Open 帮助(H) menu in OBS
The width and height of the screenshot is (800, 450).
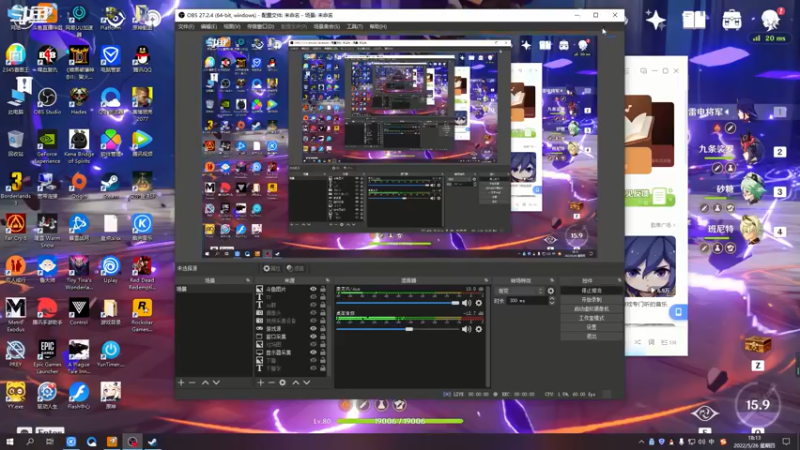pyautogui.click(x=378, y=27)
